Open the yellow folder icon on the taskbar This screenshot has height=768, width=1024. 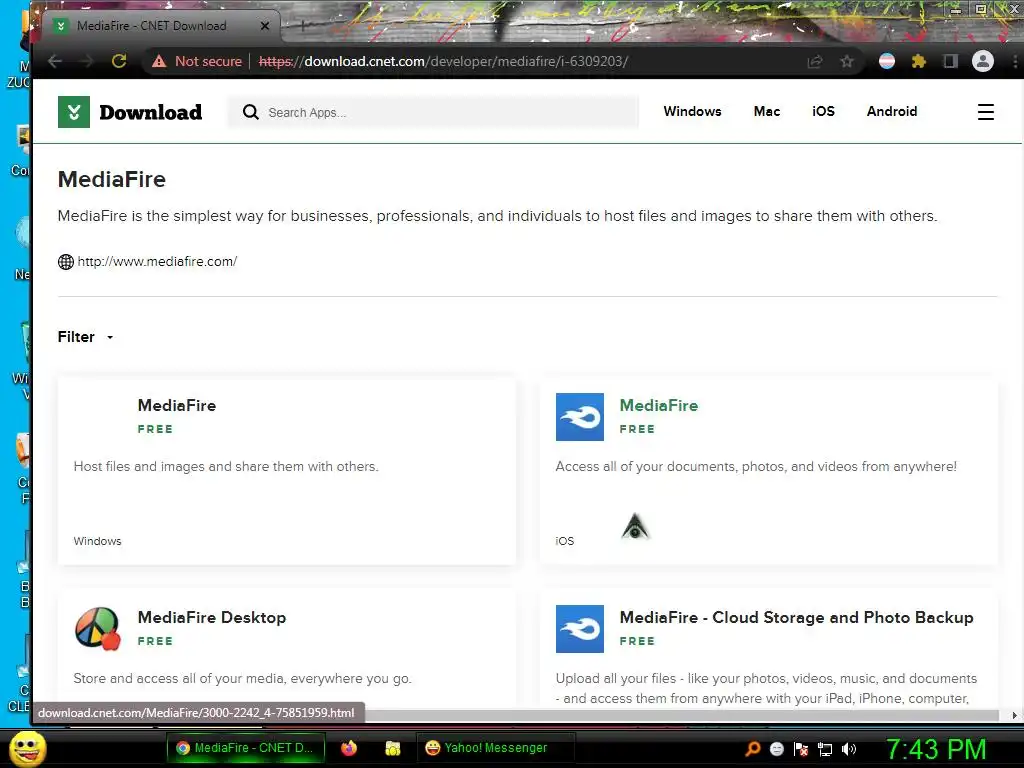[392, 748]
